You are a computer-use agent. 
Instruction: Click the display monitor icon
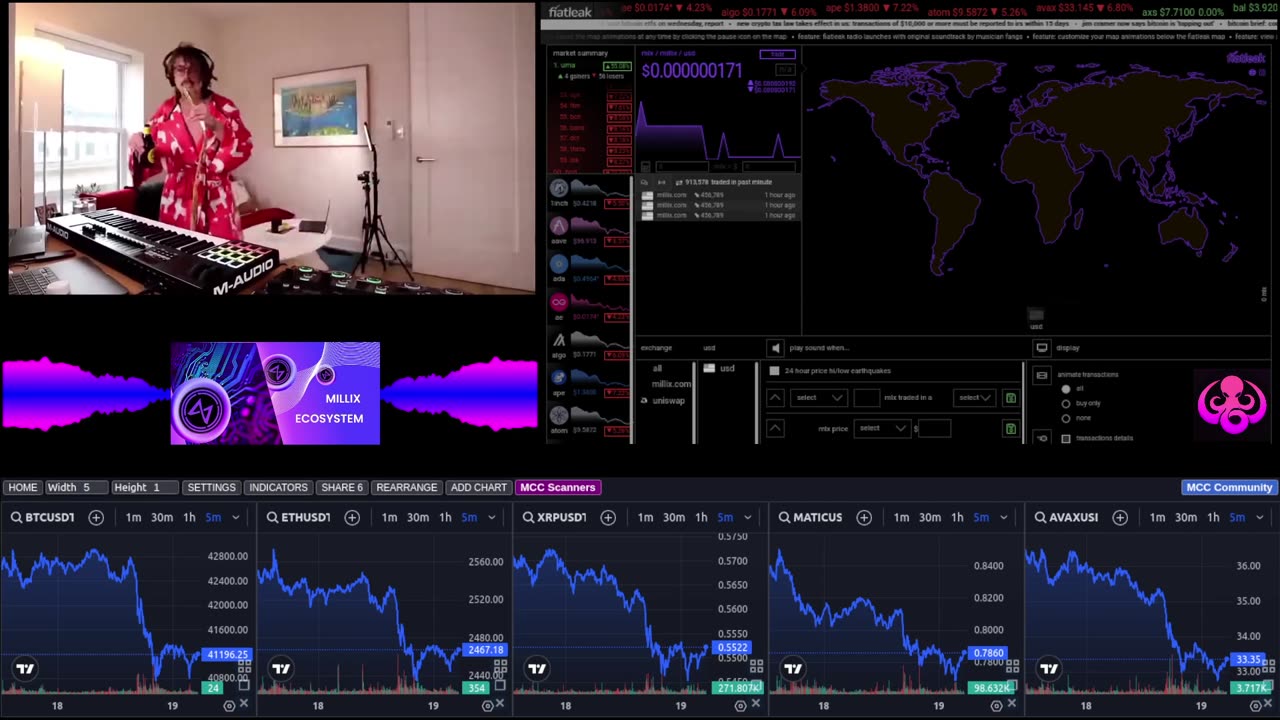coord(1041,348)
